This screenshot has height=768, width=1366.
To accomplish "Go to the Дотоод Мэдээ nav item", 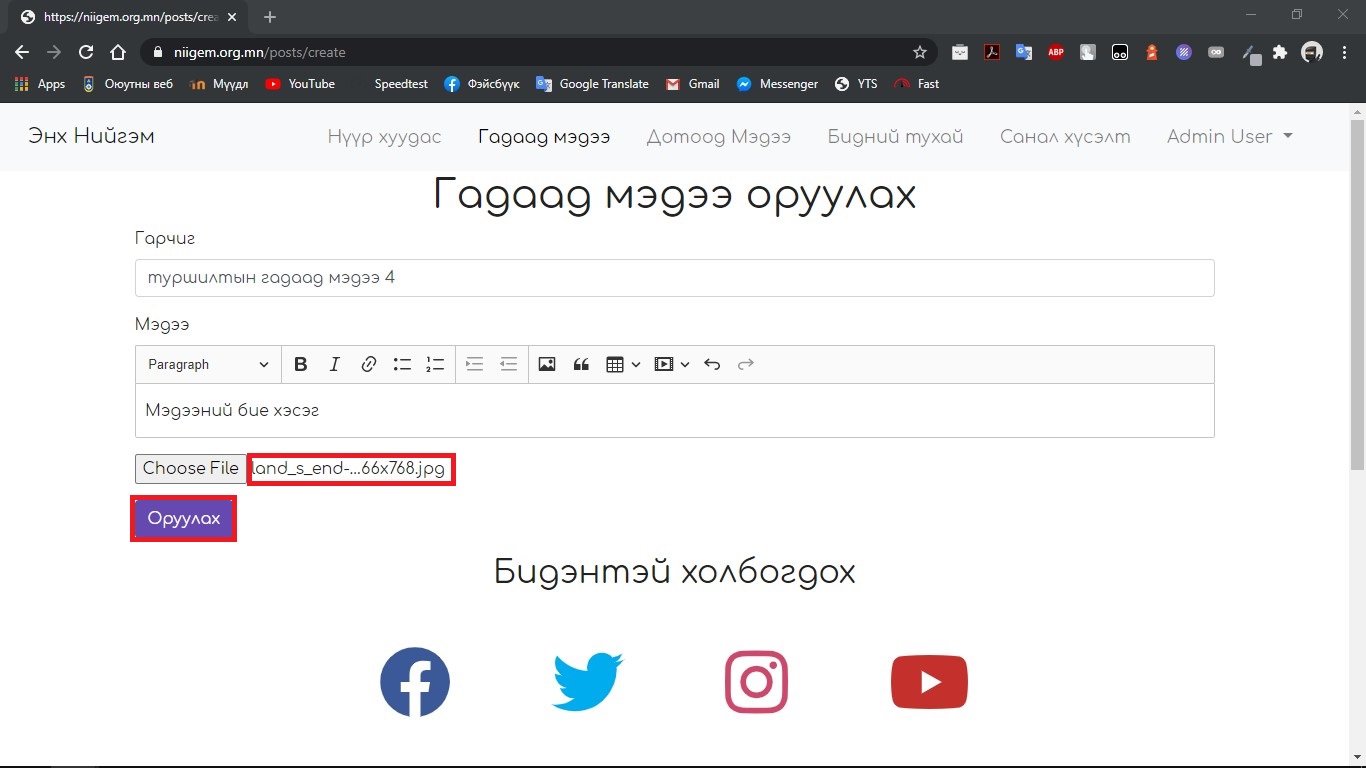I will (718, 137).
